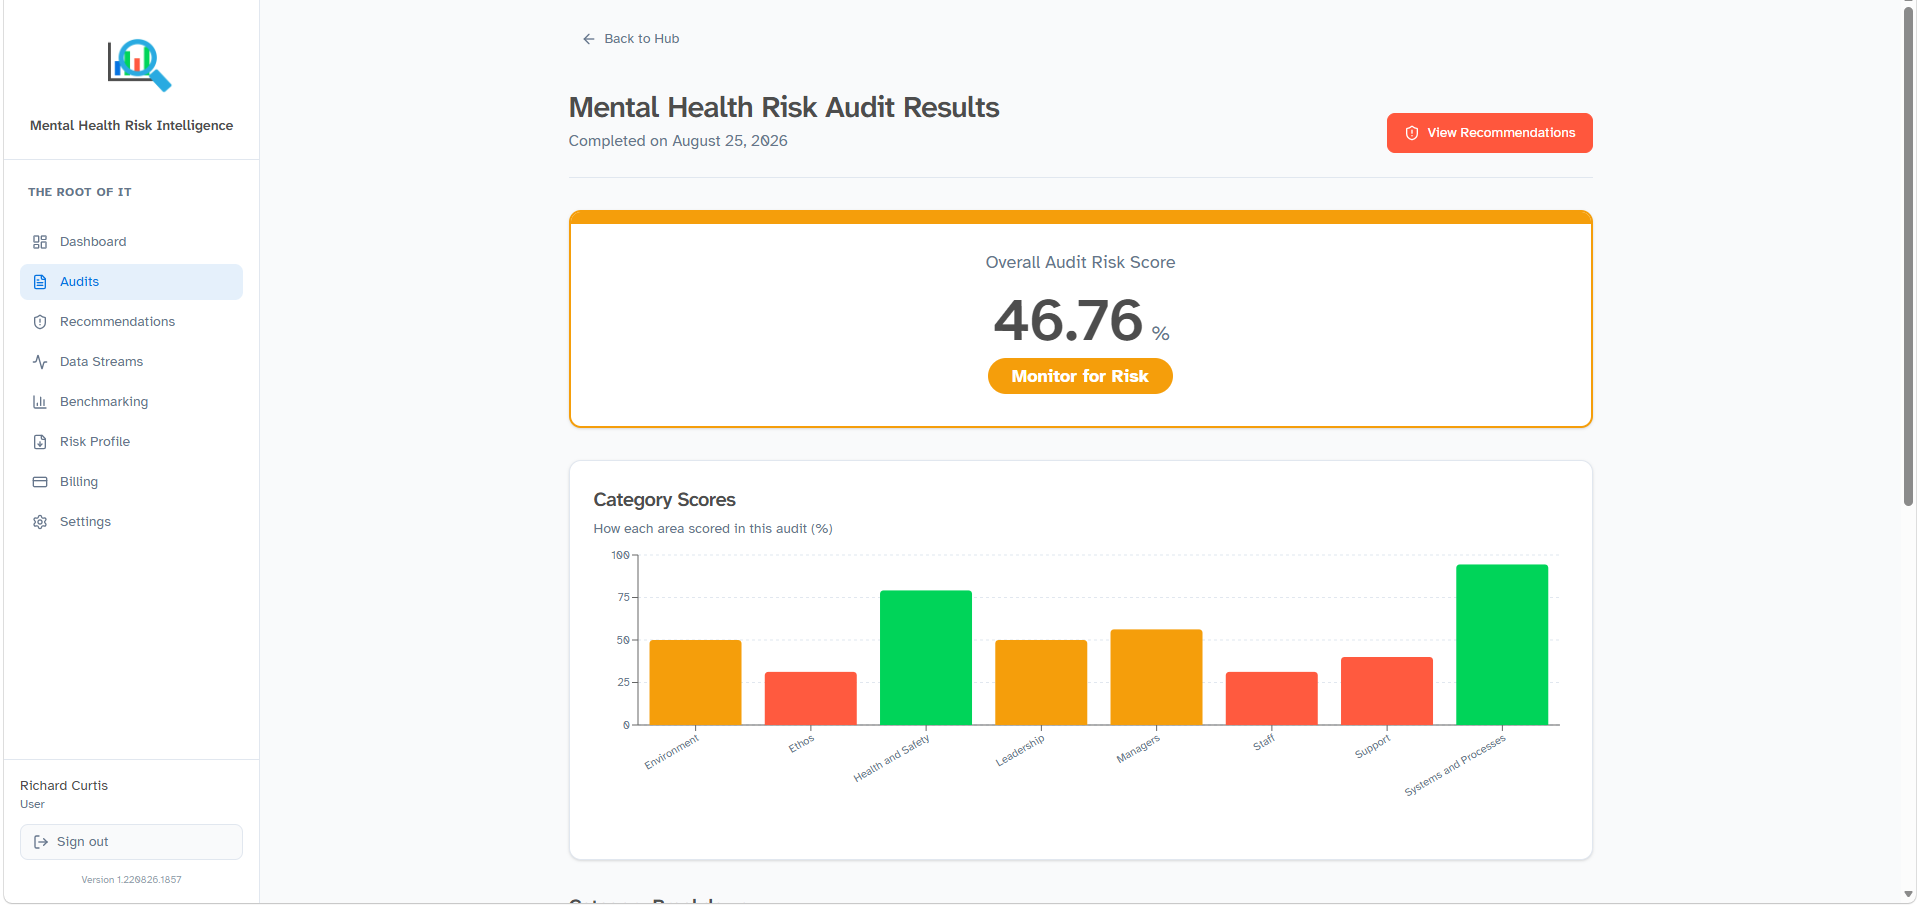Click the back arrow beside Back to Hub
The image size is (1920, 907).
(589, 39)
